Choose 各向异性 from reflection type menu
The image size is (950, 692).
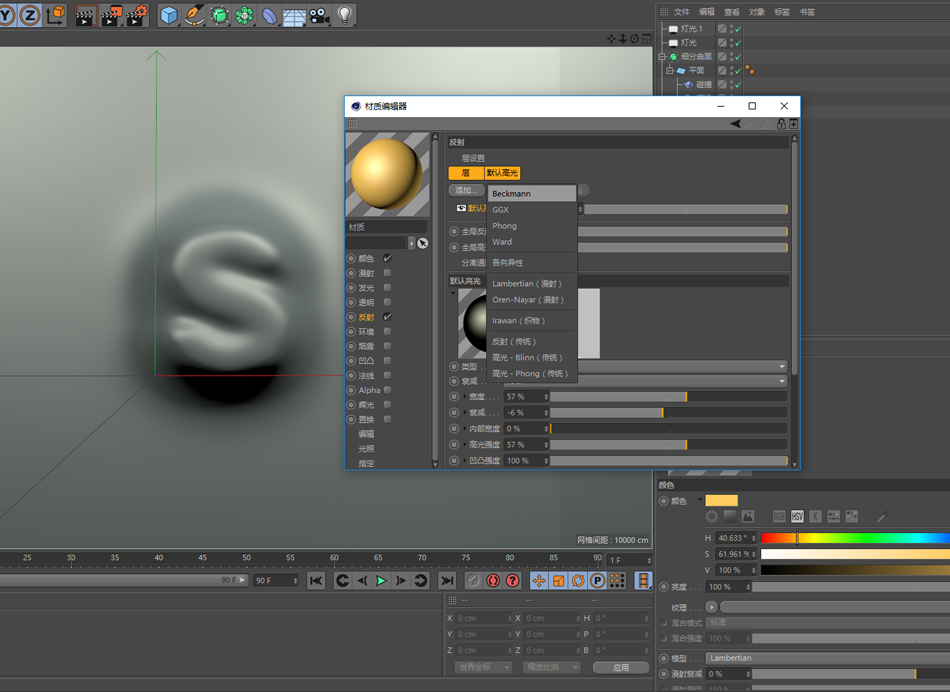coord(532,262)
